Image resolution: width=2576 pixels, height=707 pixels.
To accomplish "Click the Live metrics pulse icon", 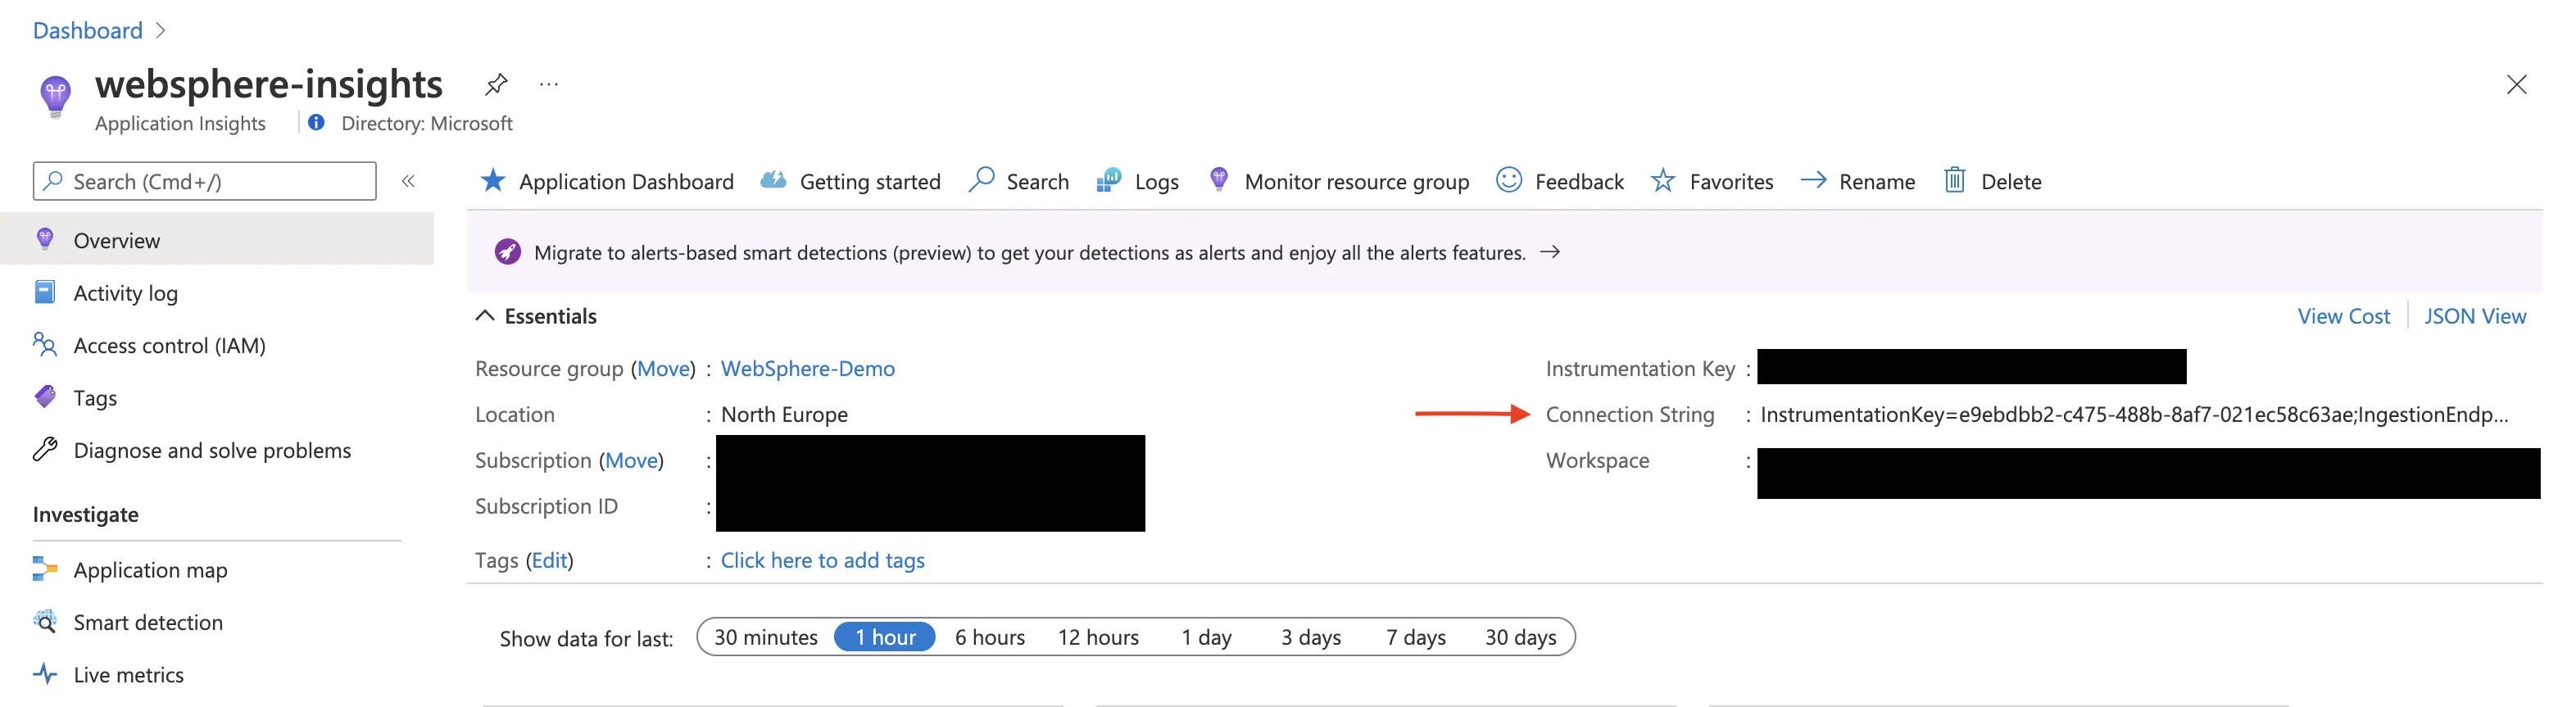I will click(x=45, y=674).
